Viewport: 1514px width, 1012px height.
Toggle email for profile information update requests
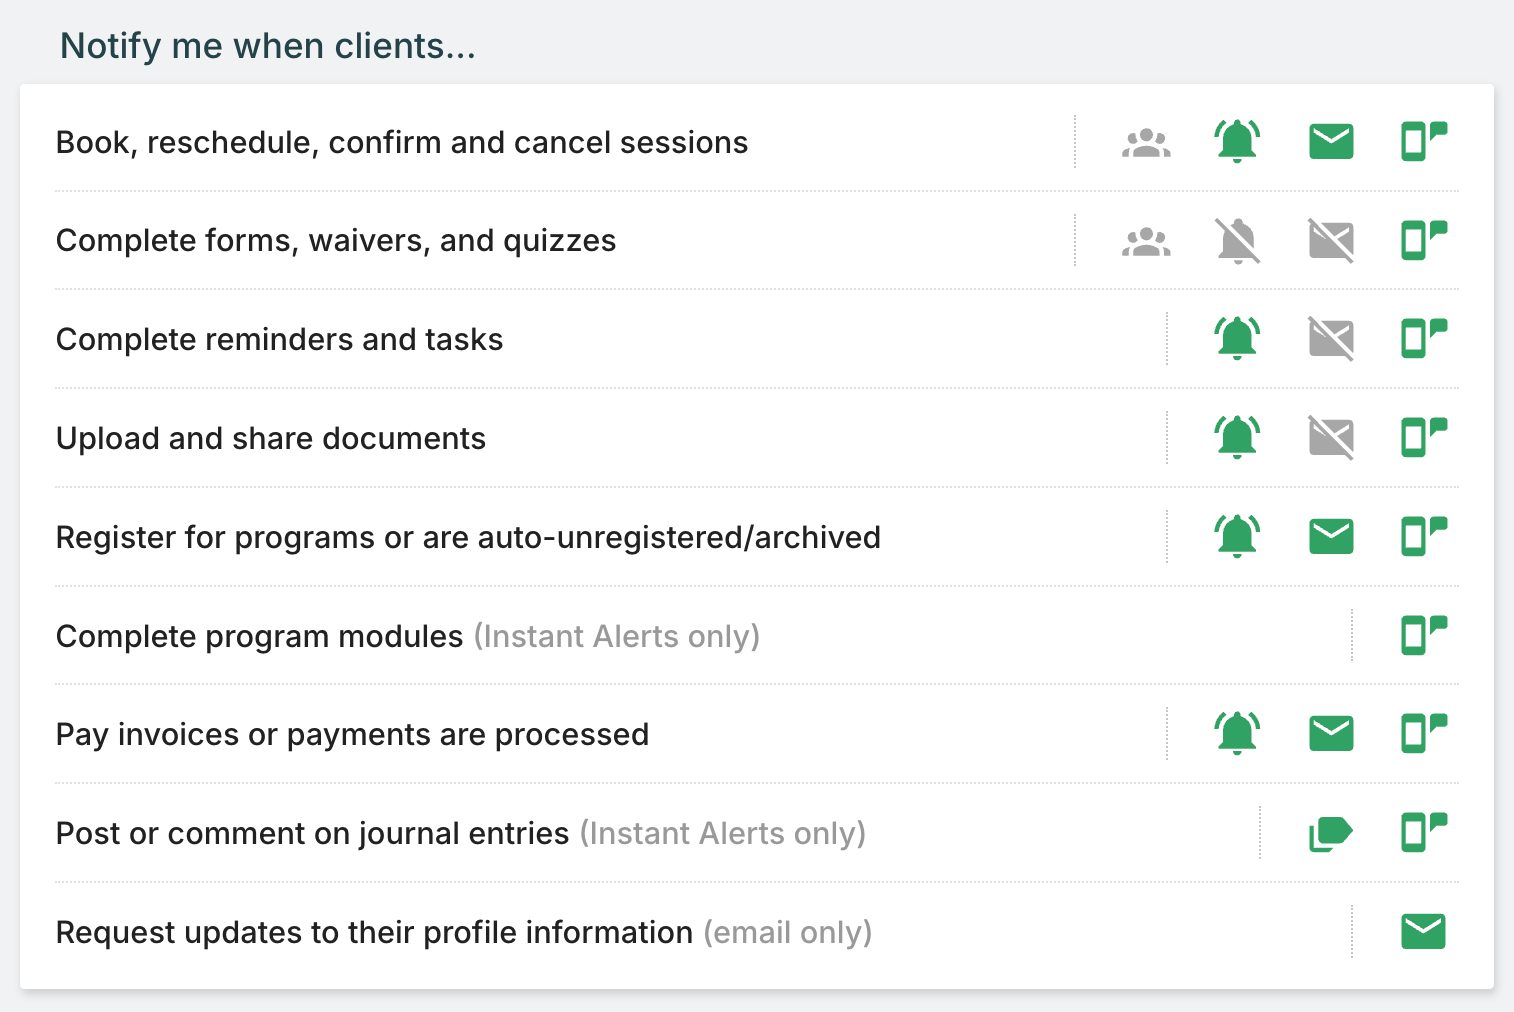[1423, 932]
